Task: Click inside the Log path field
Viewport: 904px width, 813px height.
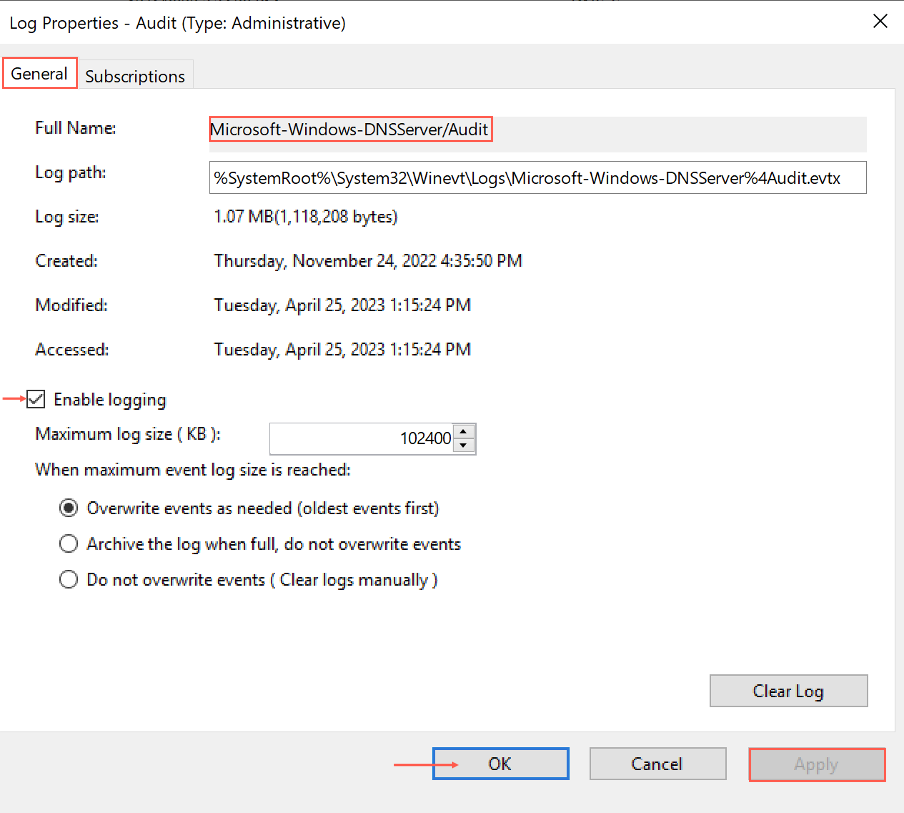Action: click(x=536, y=177)
